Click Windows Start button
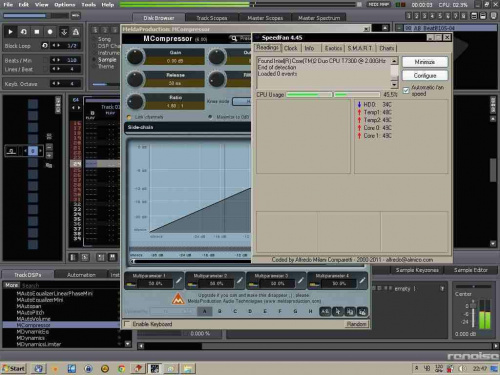The image size is (500, 375). 14,368
